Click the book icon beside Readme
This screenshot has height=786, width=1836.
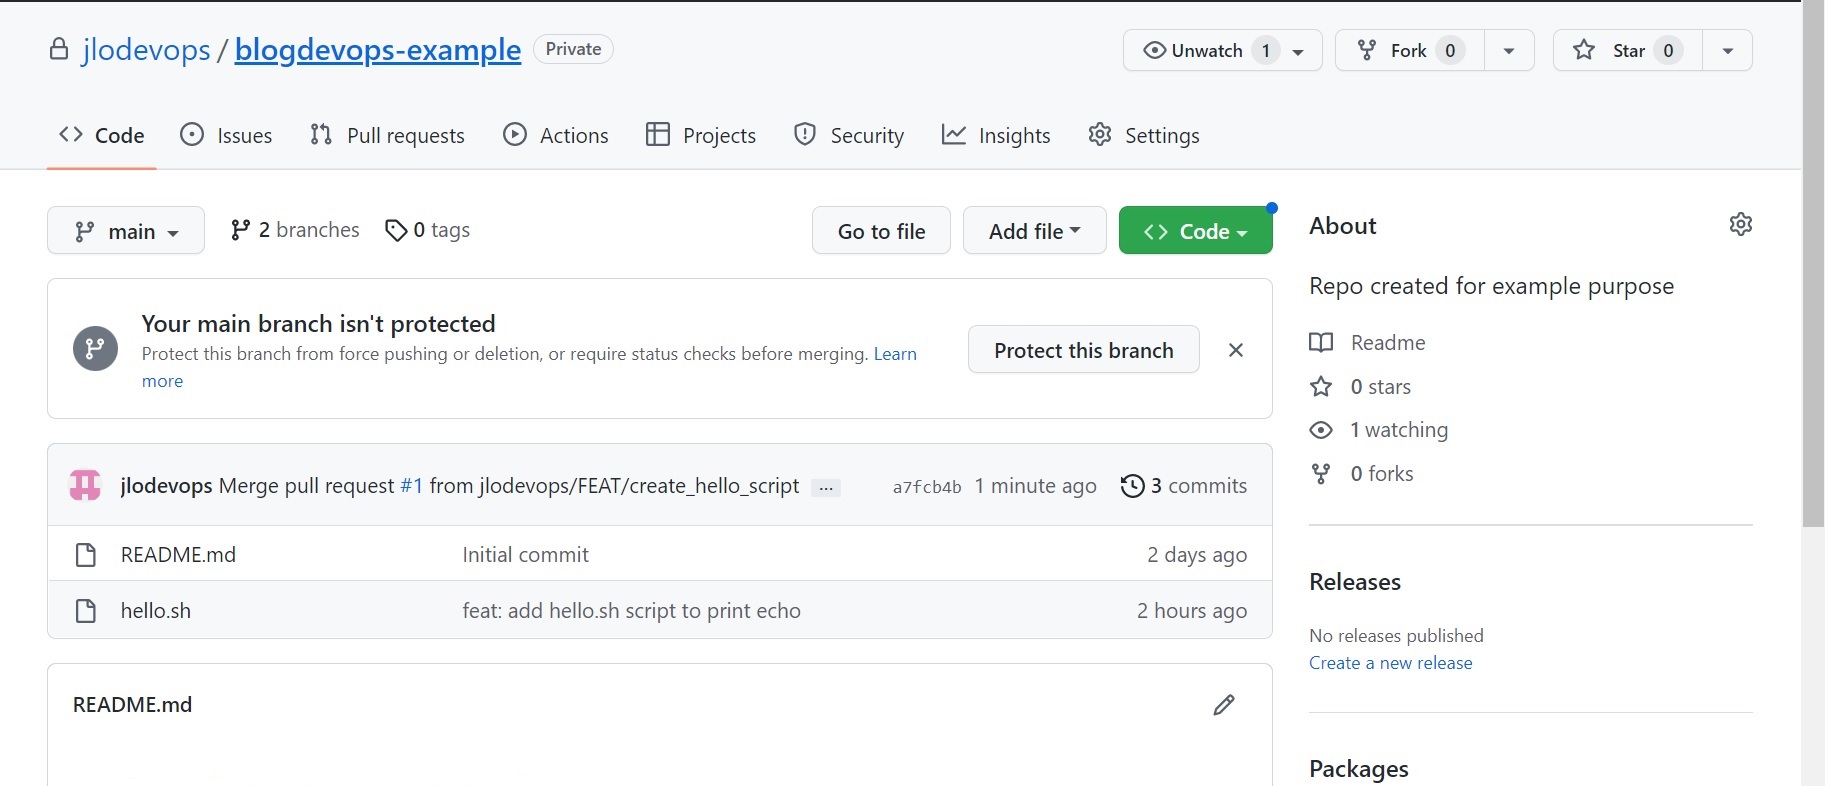[x=1321, y=343]
